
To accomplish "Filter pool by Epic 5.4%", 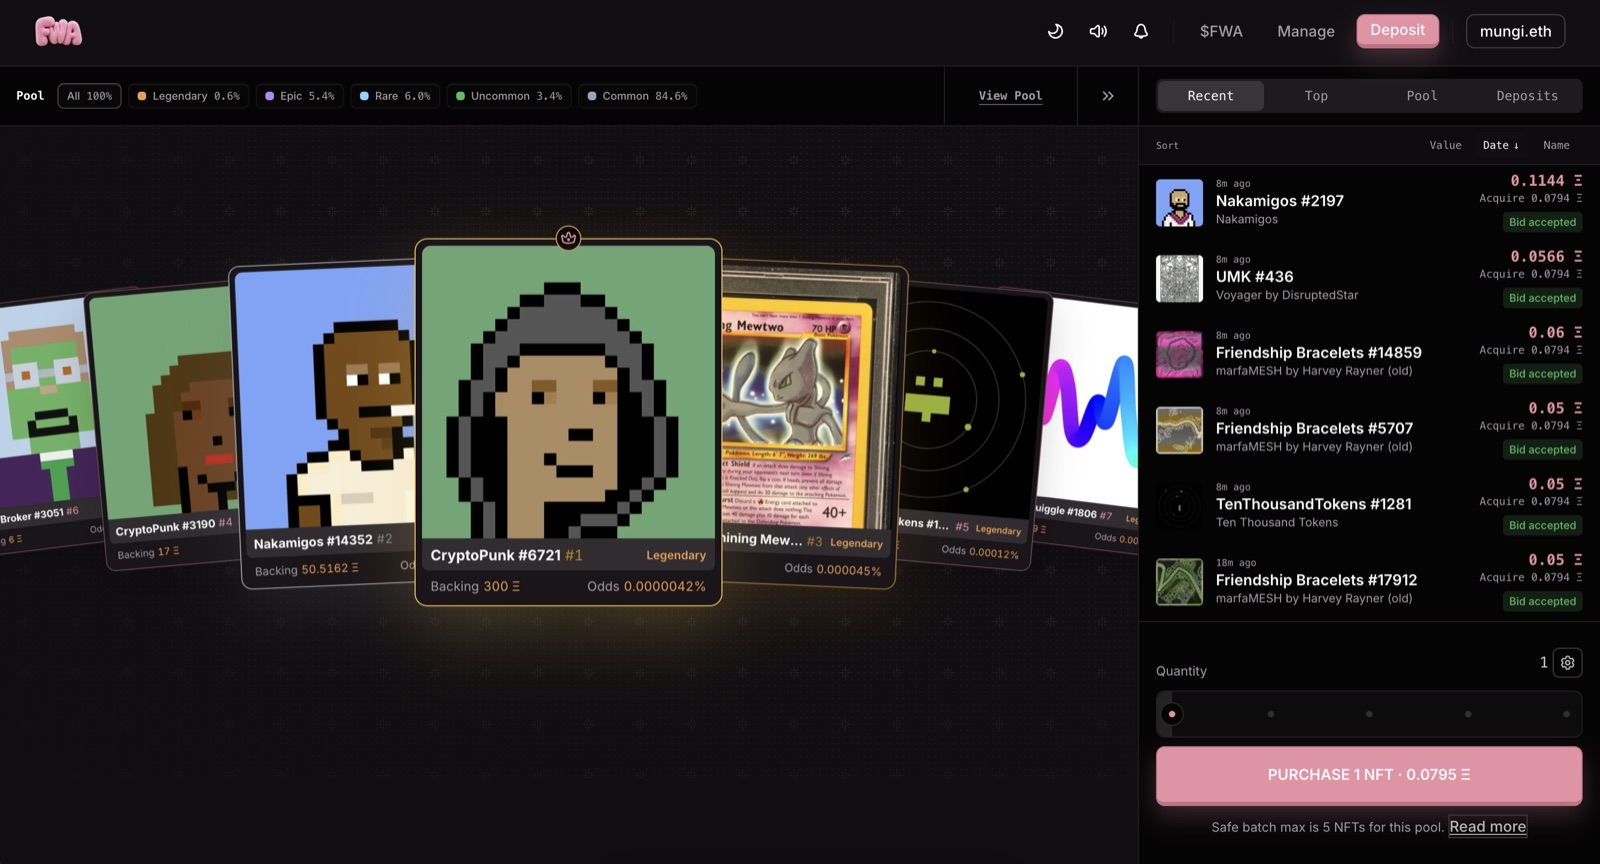I will click(300, 96).
